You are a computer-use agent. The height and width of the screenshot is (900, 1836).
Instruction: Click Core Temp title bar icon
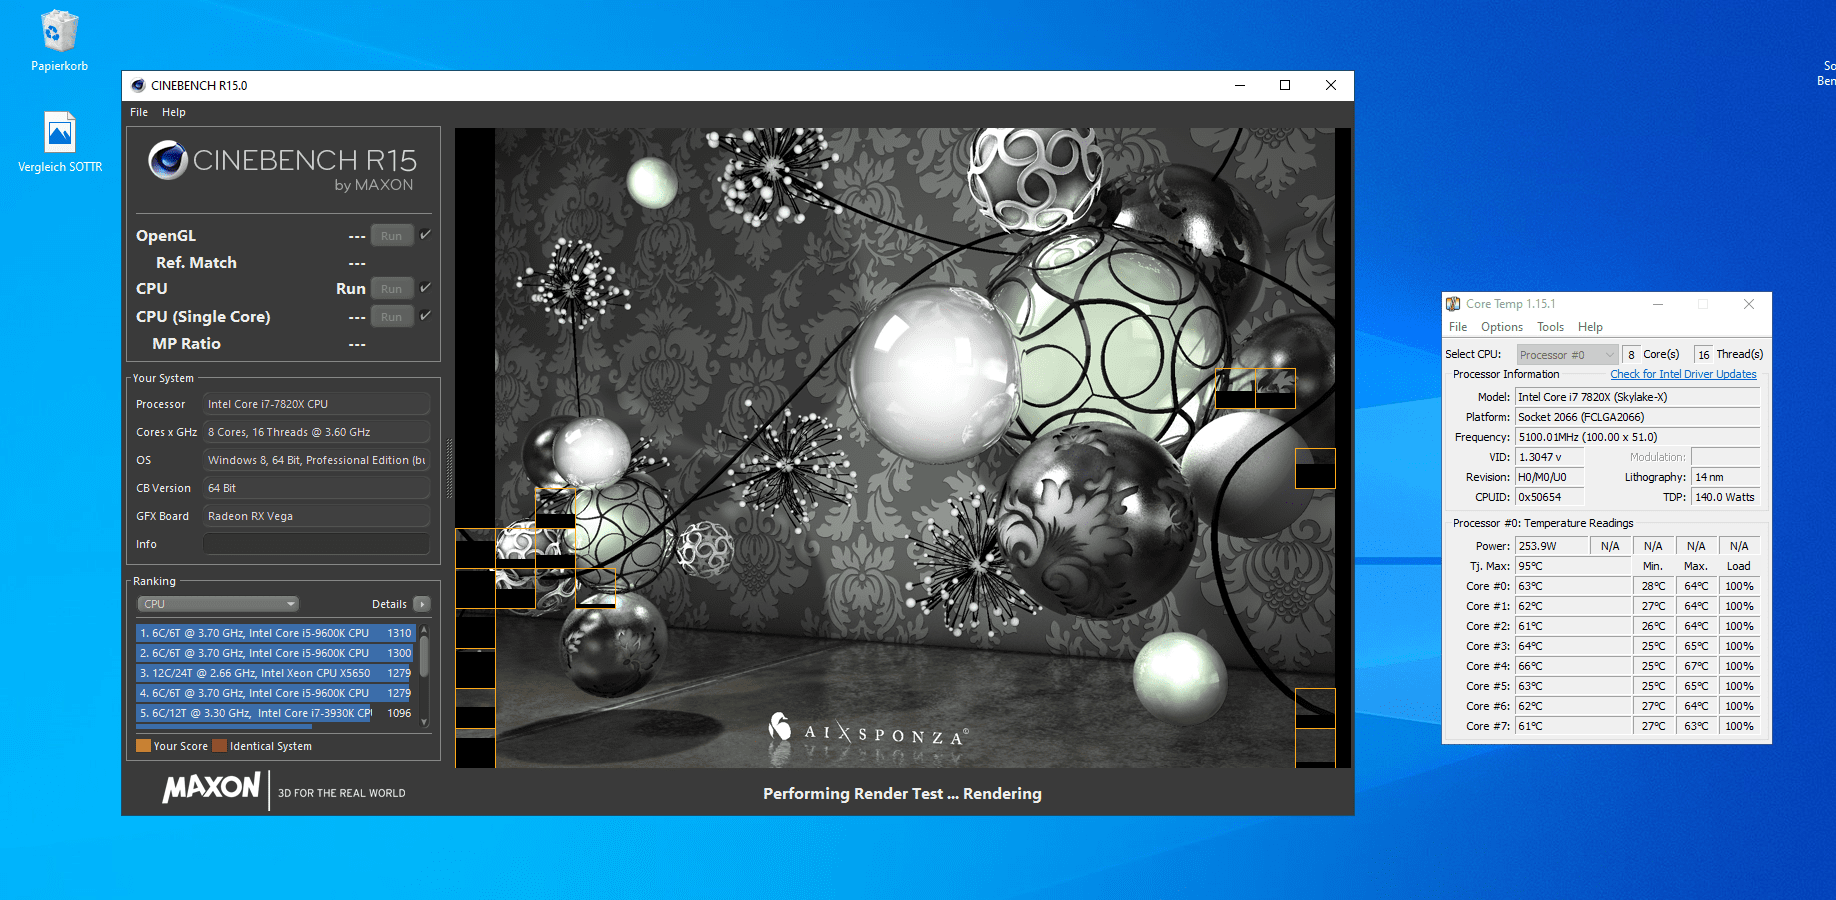pyautogui.click(x=1453, y=304)
